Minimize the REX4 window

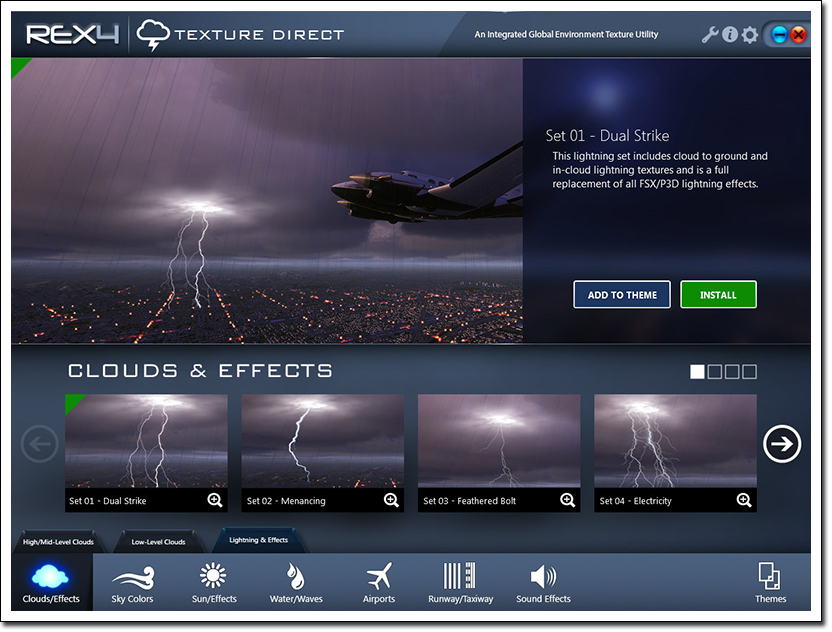(x=779, y=36)
